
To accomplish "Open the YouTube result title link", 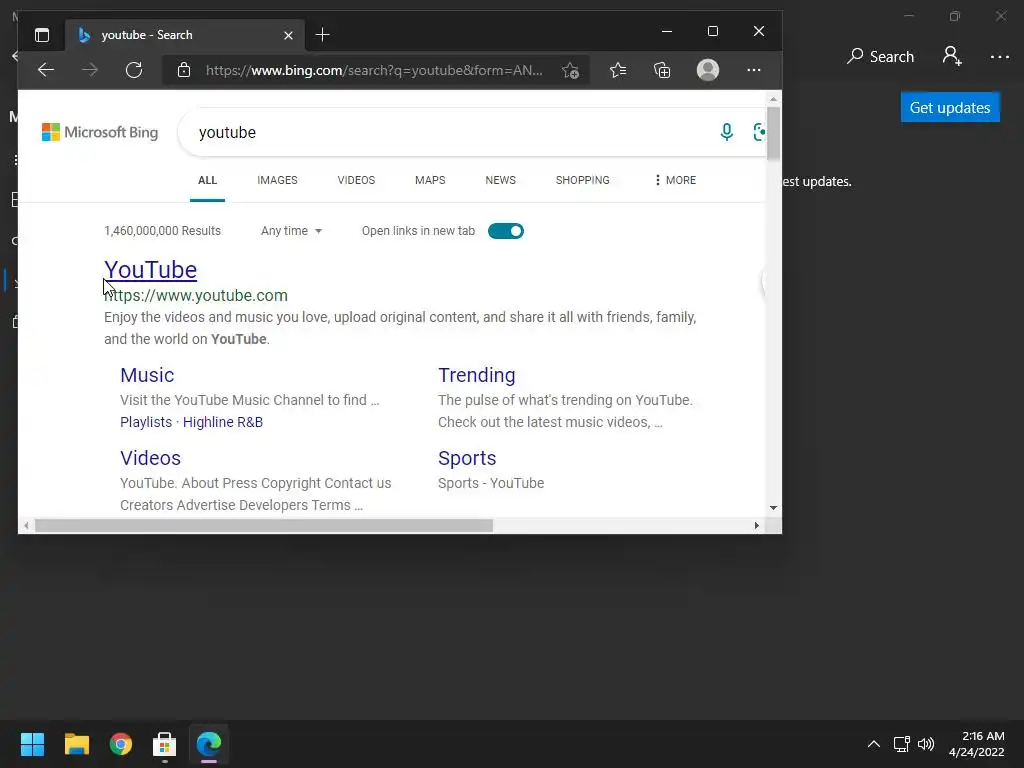I will 150,270.
